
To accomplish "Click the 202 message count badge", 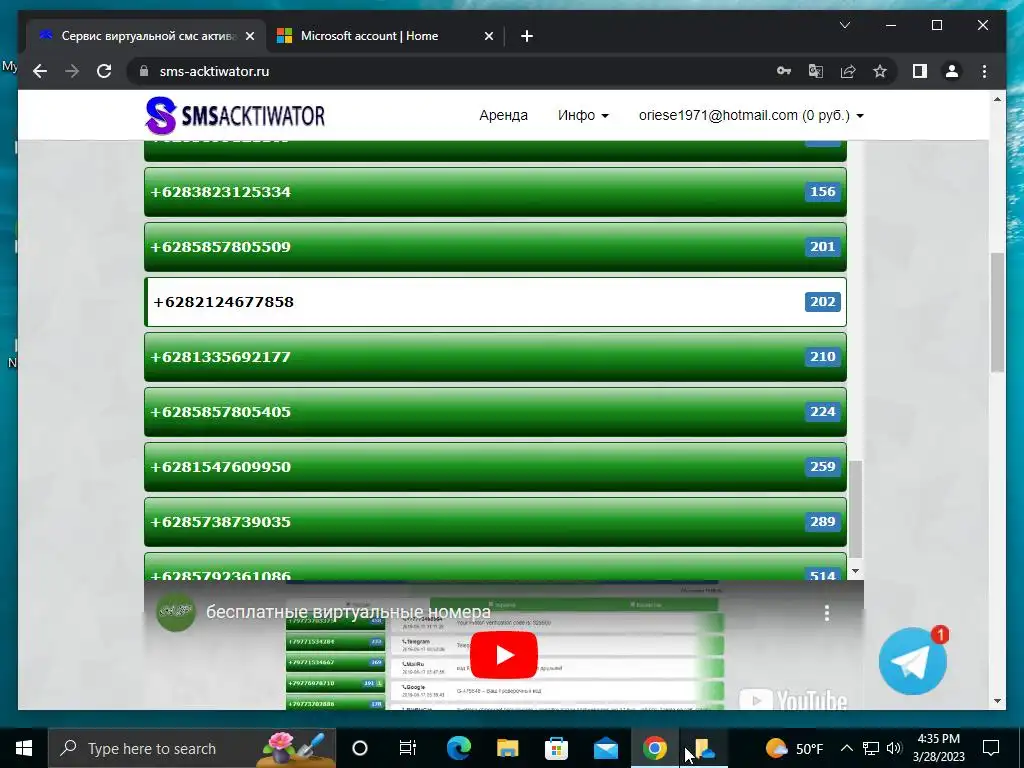I will click(x=823, y=302).
